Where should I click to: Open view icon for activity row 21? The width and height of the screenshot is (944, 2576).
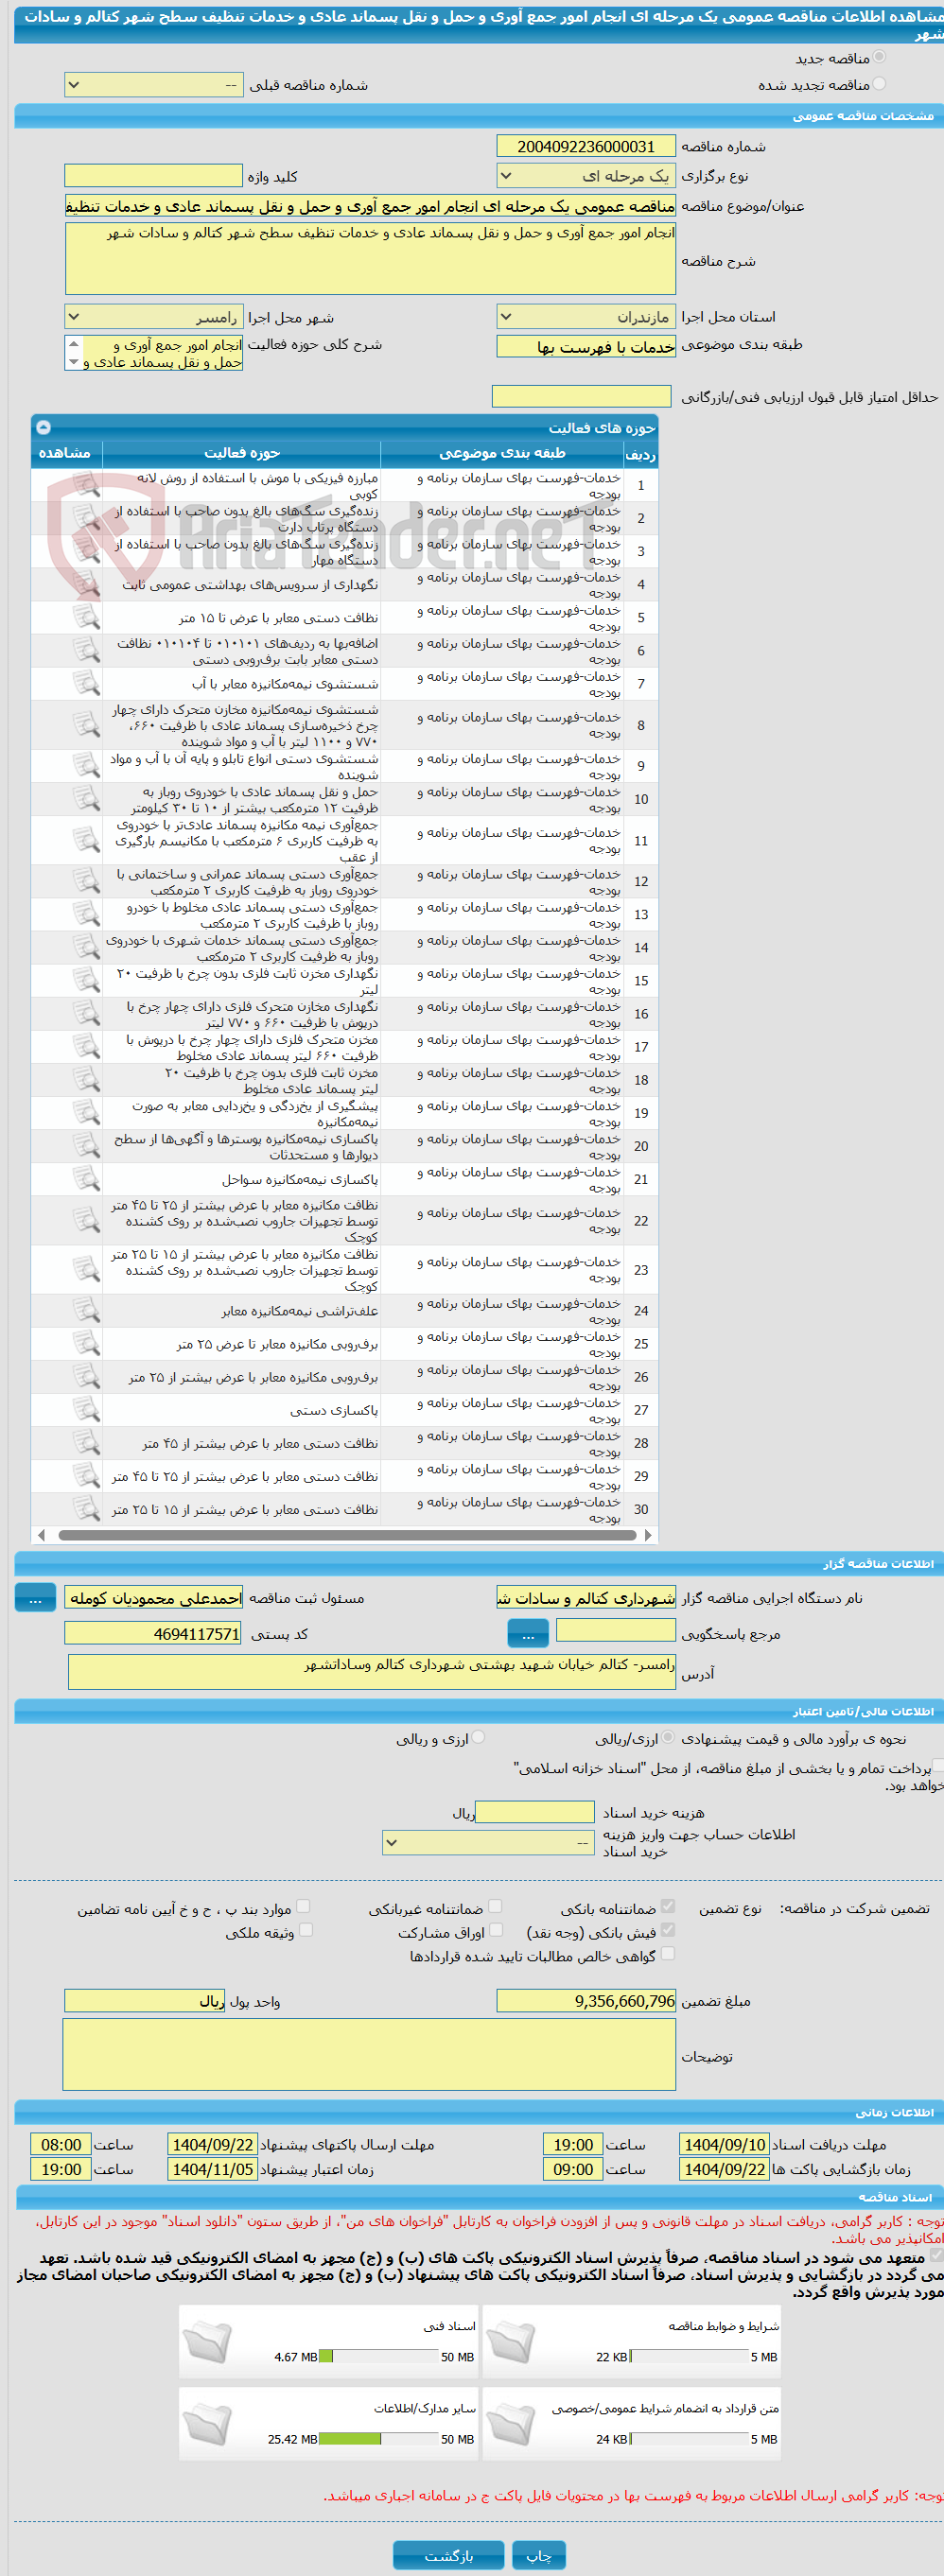pyautogui.click(x=87, y=1178)
